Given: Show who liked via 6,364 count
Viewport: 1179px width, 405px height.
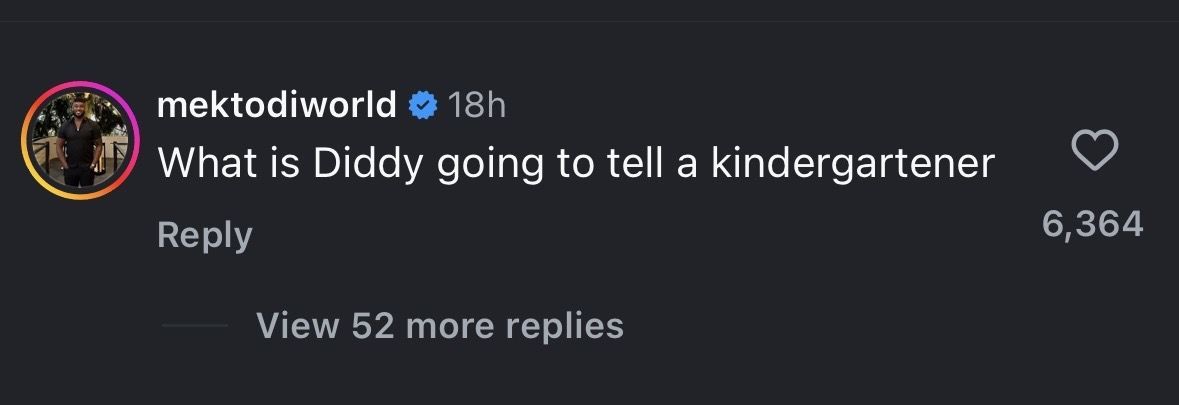Looking at the screenshot, I should pos(1092,224).
